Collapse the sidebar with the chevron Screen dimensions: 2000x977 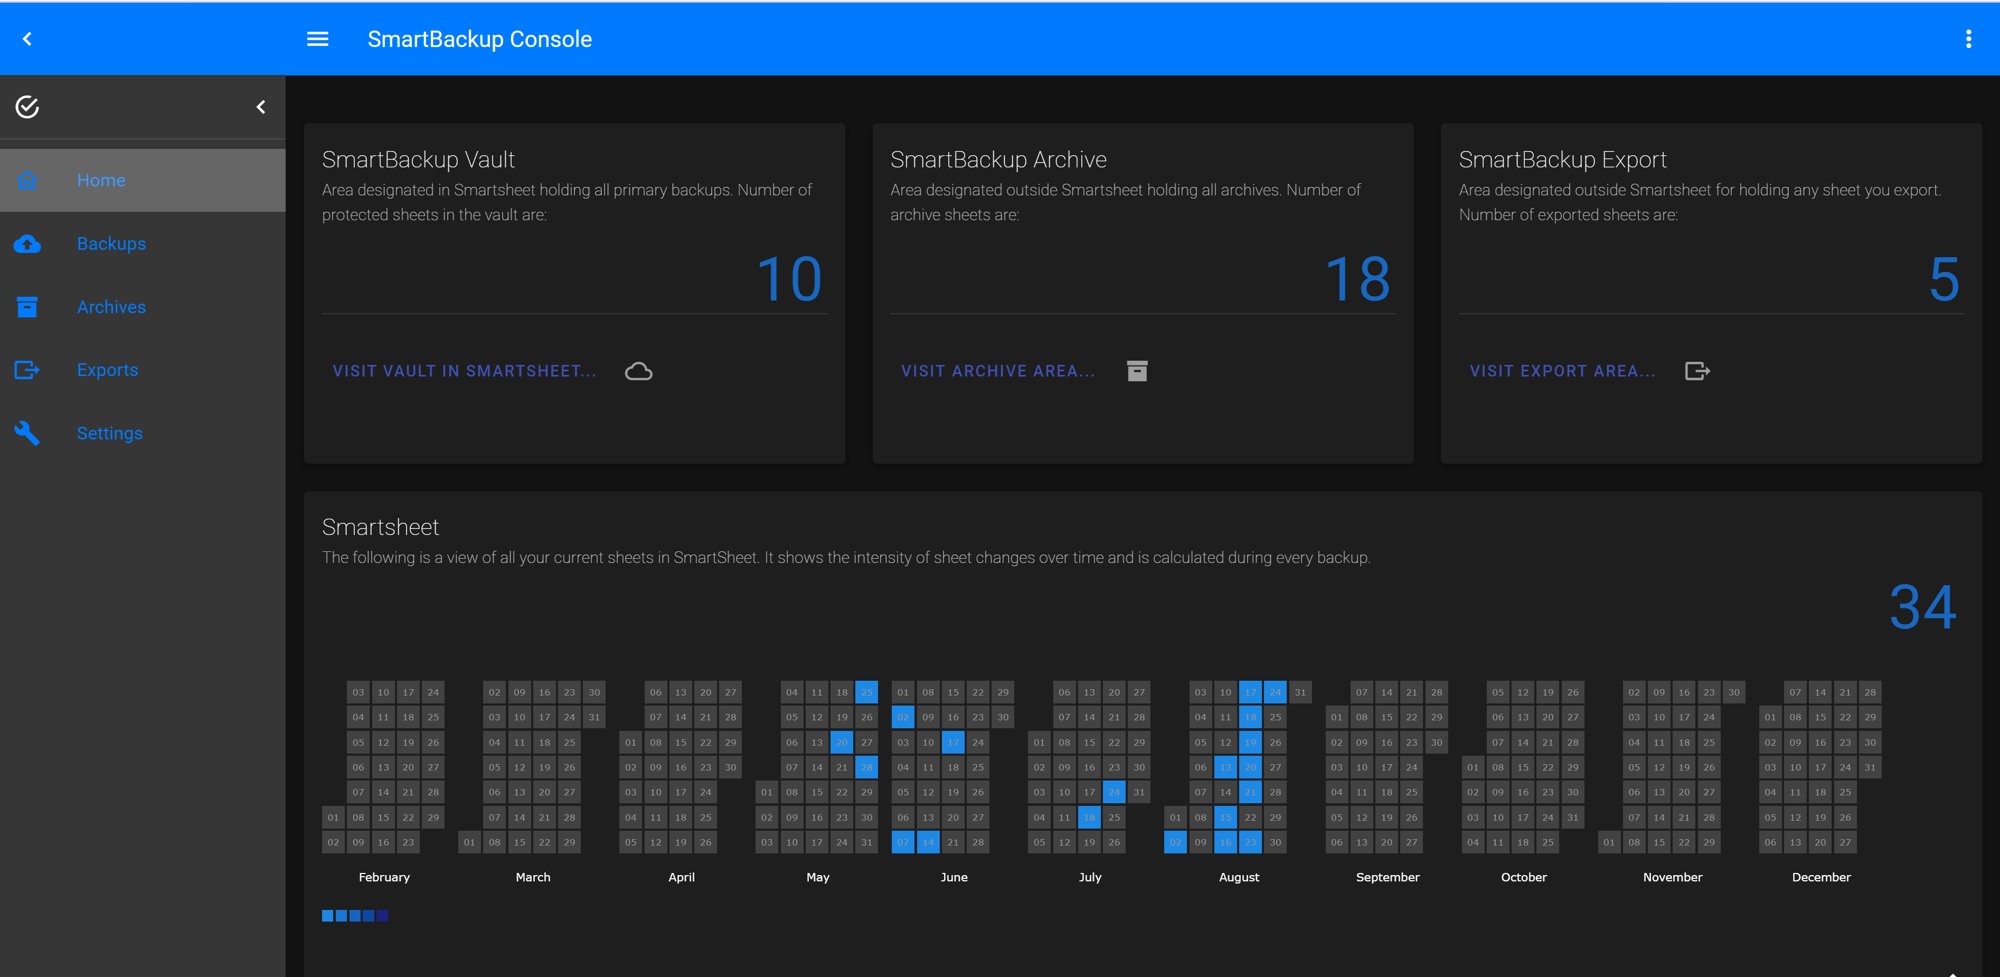point(261,107)
